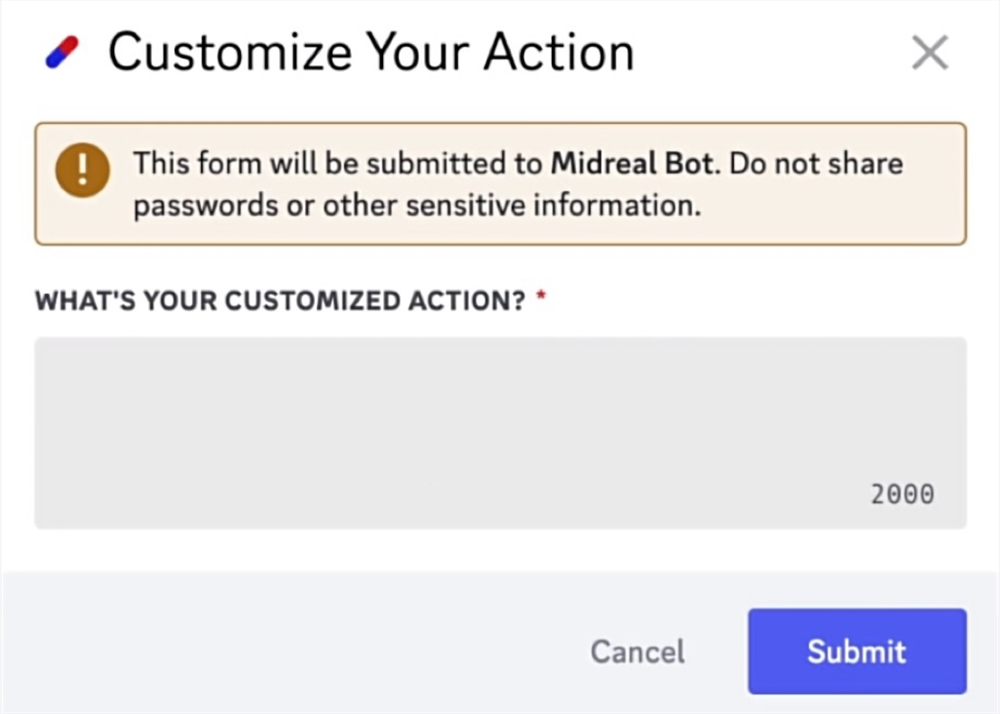Click the What's Your Customized Action label
Image resolution: width=1000 pixels, height=714 pixels.
pos(280,301)
